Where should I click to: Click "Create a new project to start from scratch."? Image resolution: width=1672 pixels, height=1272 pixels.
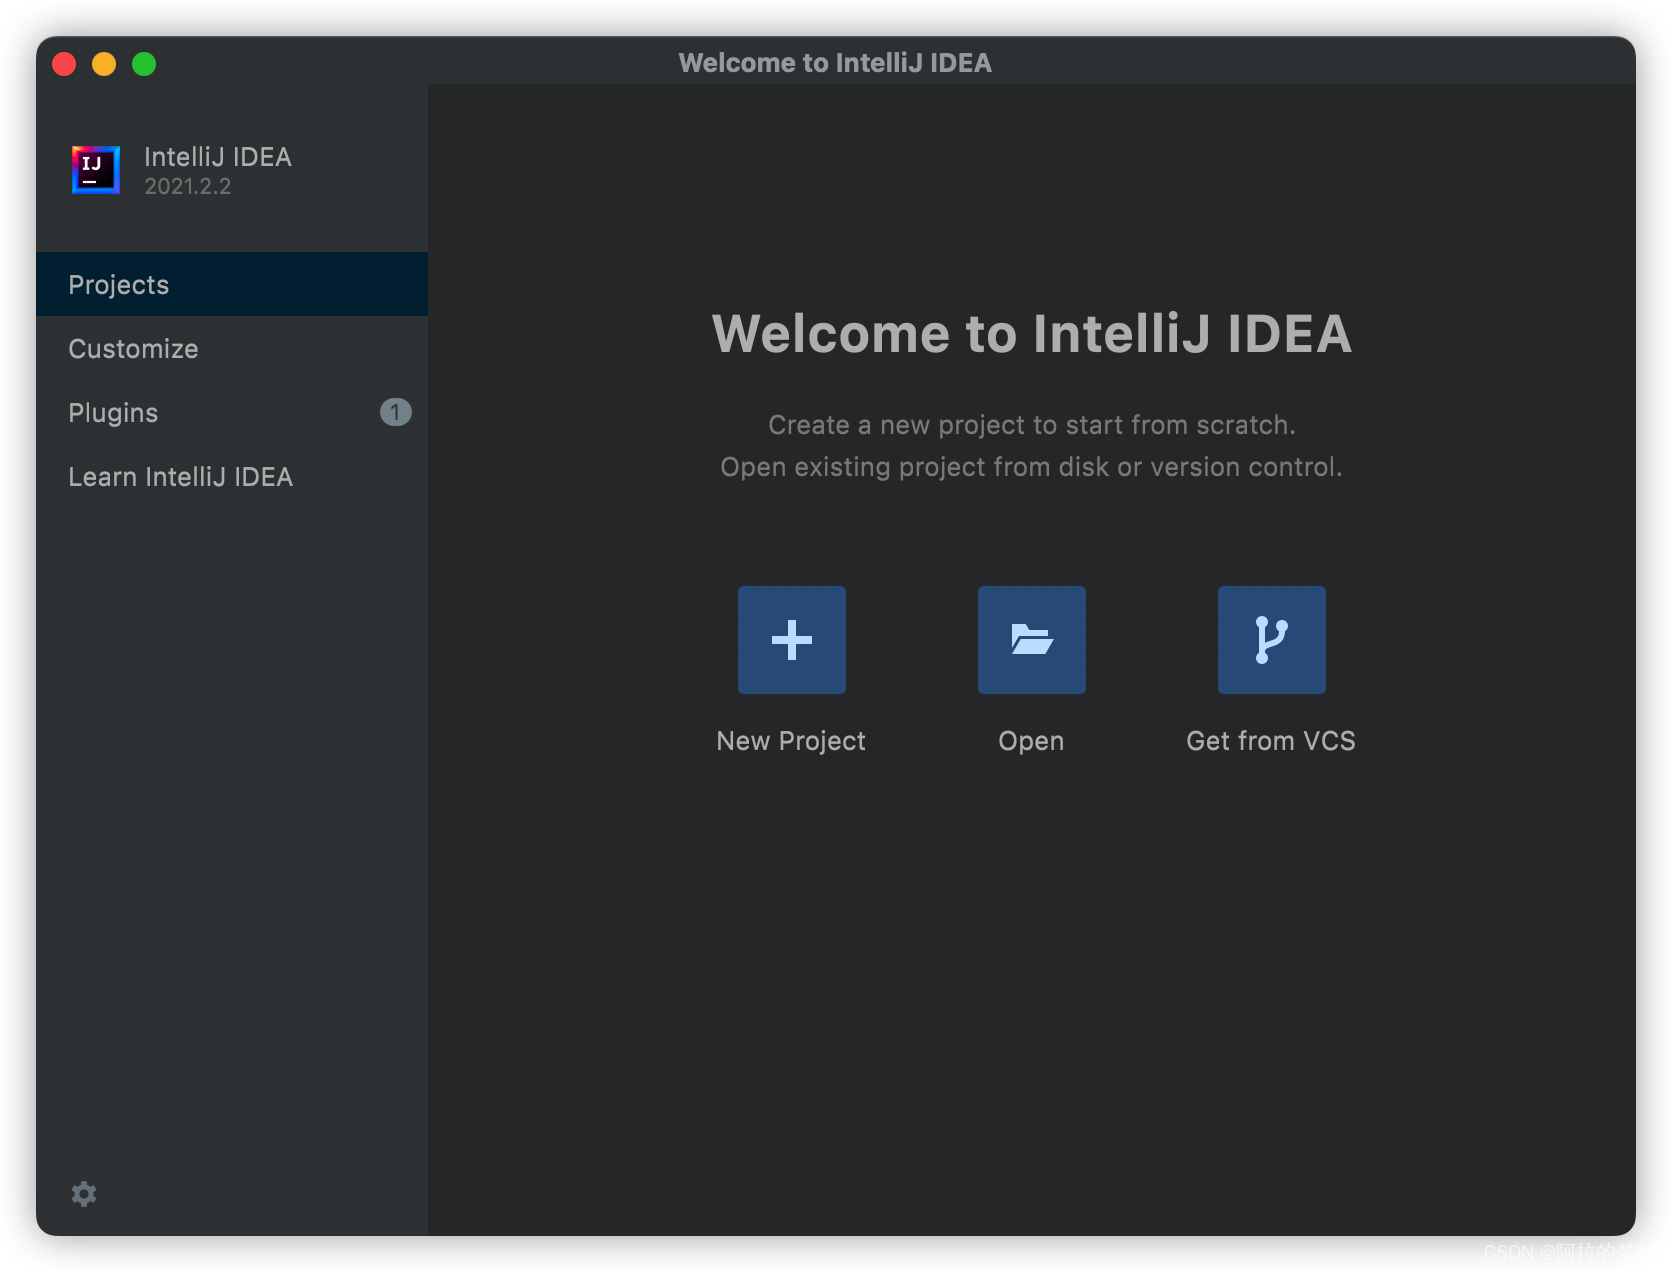point(1031,425)
